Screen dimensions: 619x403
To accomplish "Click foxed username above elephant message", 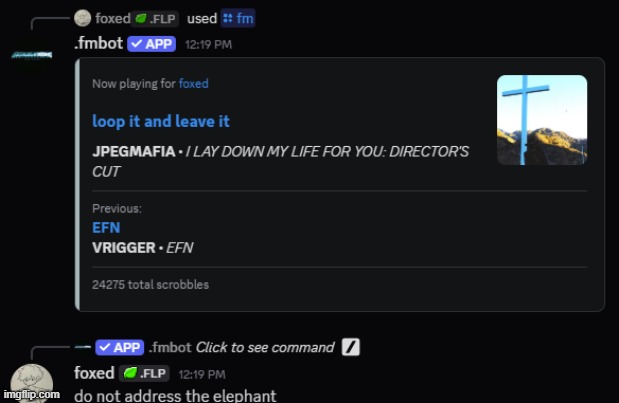I will click(x=94, y=373).
